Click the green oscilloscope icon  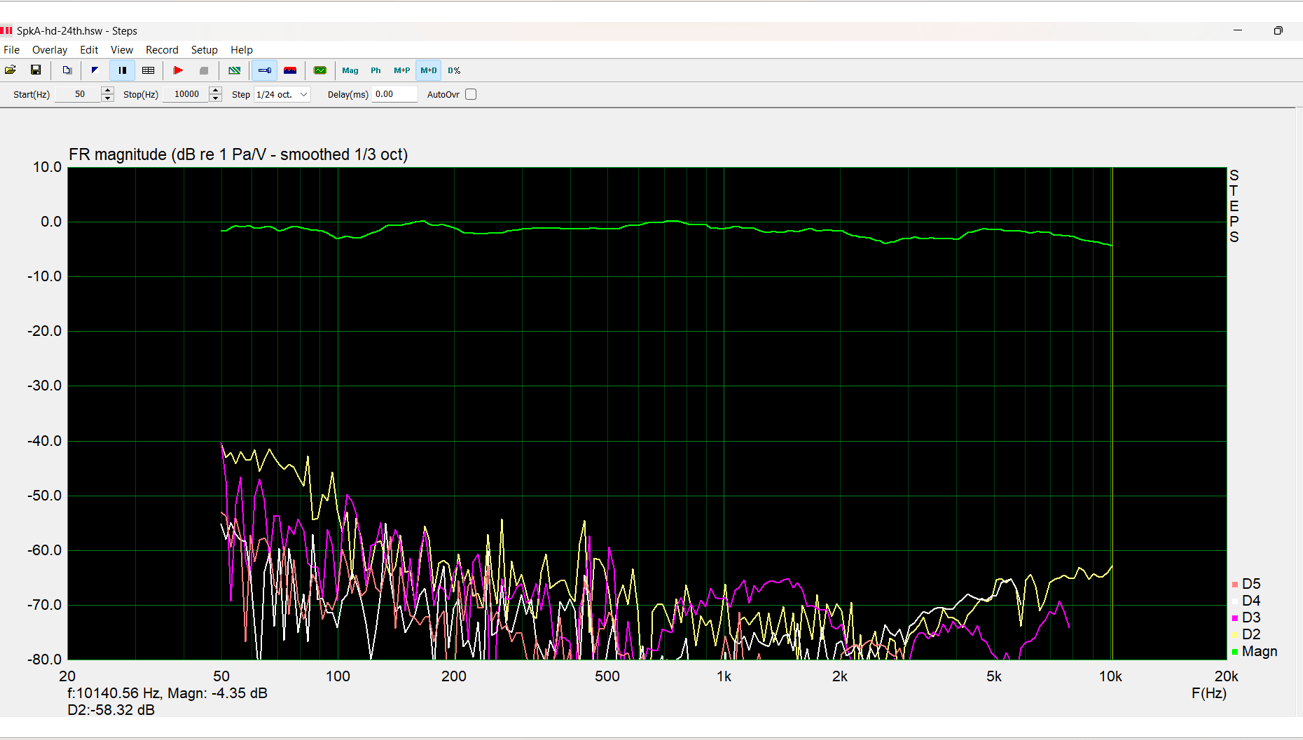(320, 71)
